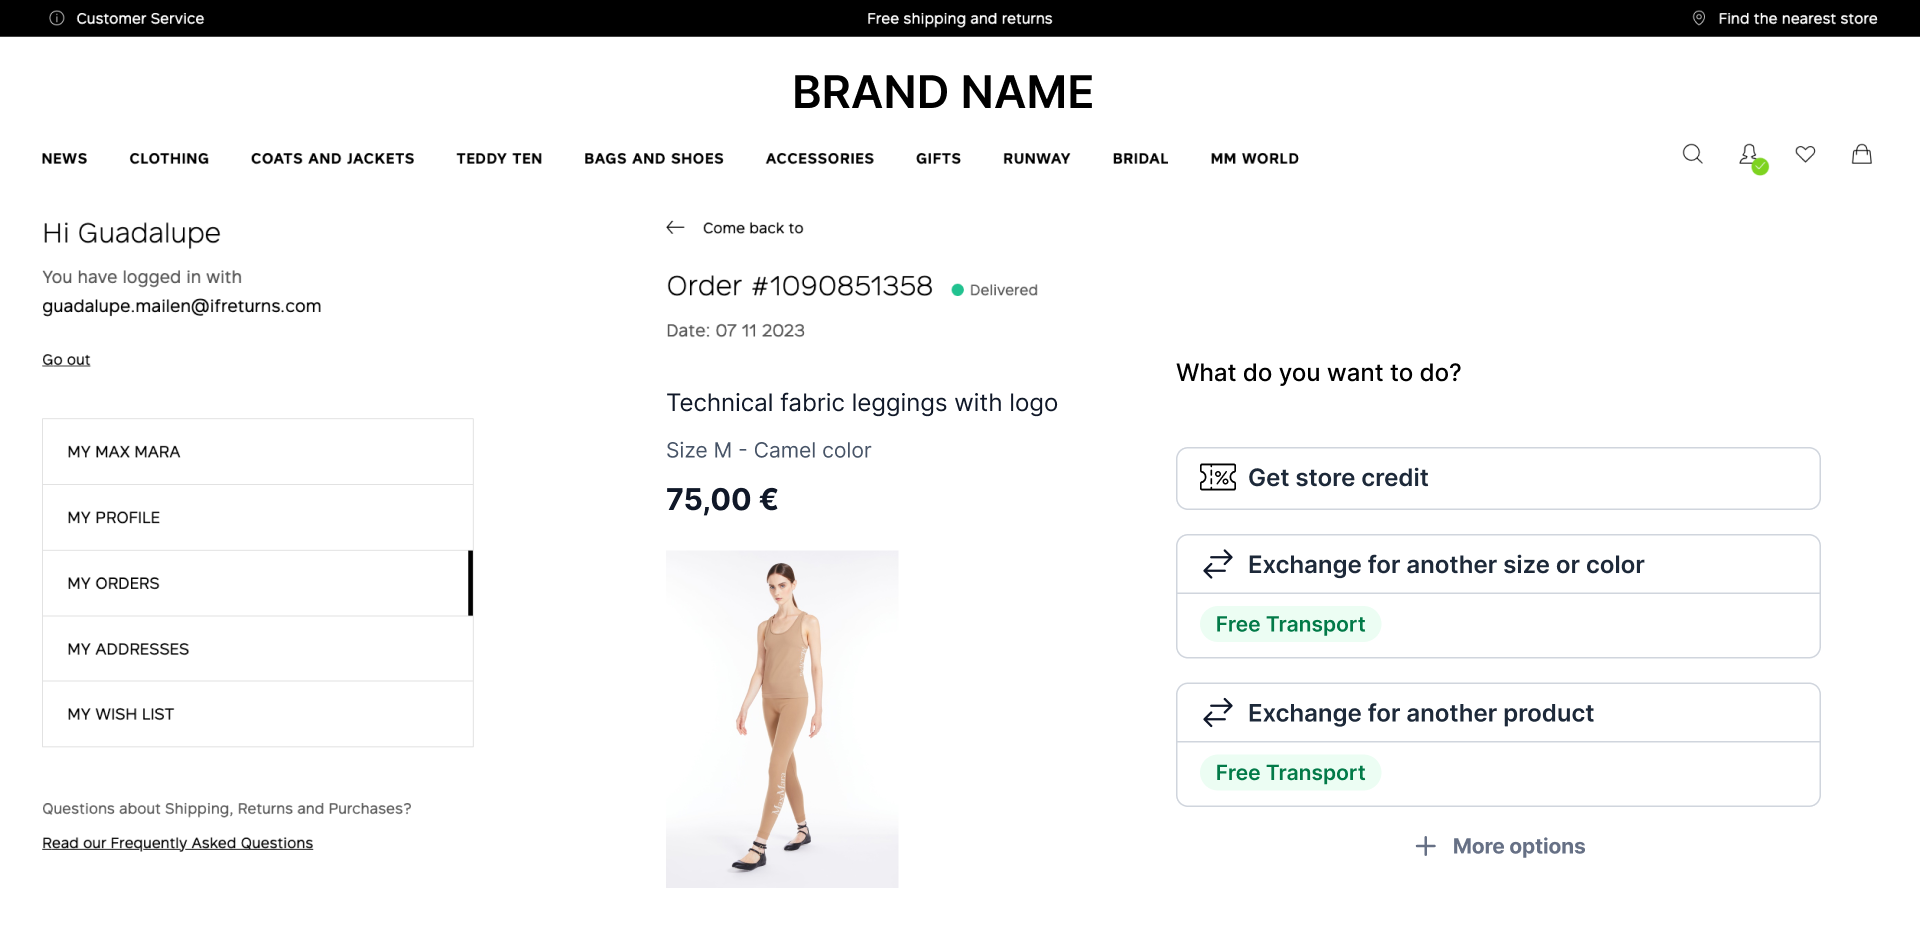Open the Clothing menu
Image resolution: width=1920 pixels, height=932 pixels.
pyautogui.click(x=169, y=159)
